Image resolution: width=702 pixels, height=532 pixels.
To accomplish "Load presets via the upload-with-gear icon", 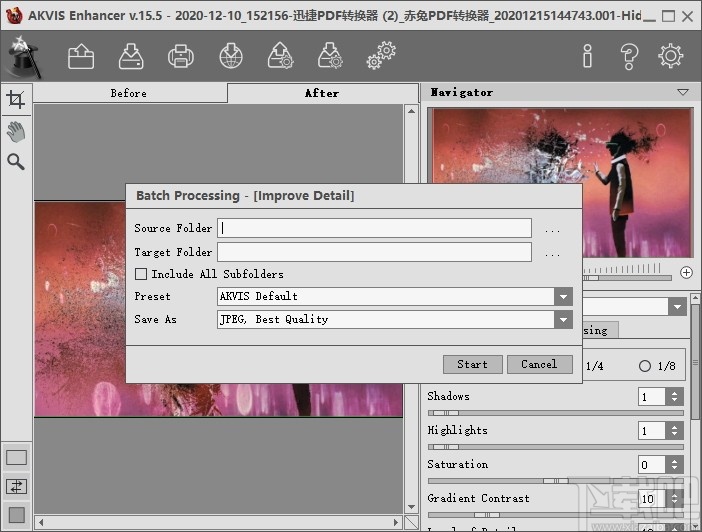I will (281, 55).
